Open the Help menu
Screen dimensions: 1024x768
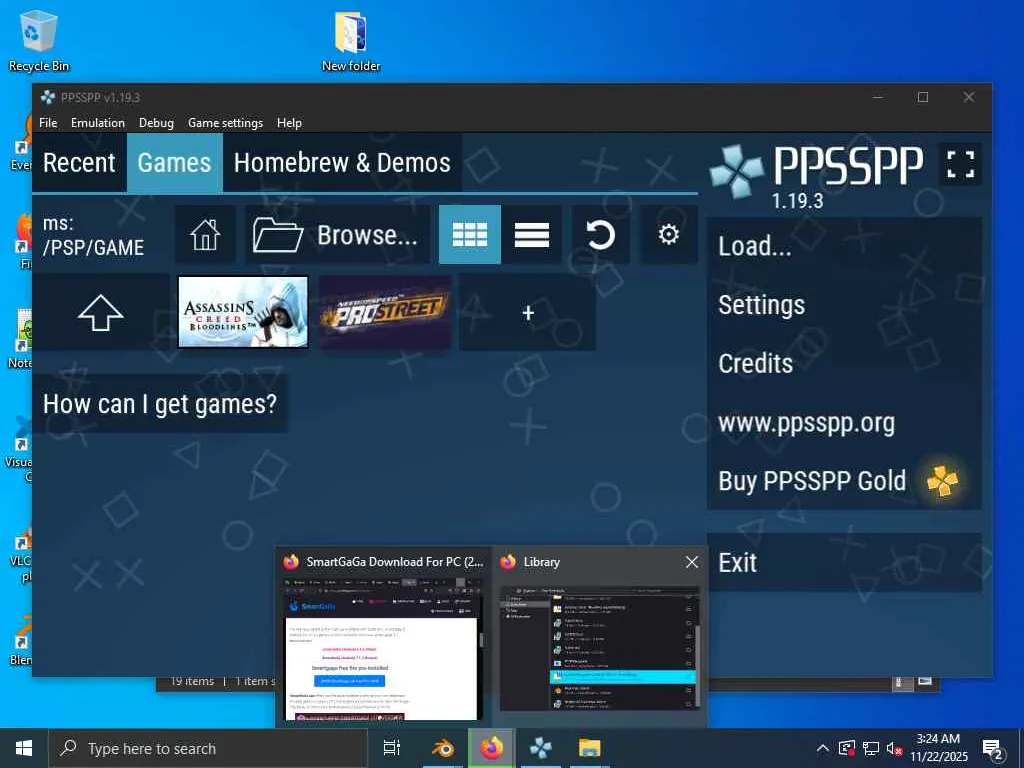pyautogui.click(x=289, y=123)
